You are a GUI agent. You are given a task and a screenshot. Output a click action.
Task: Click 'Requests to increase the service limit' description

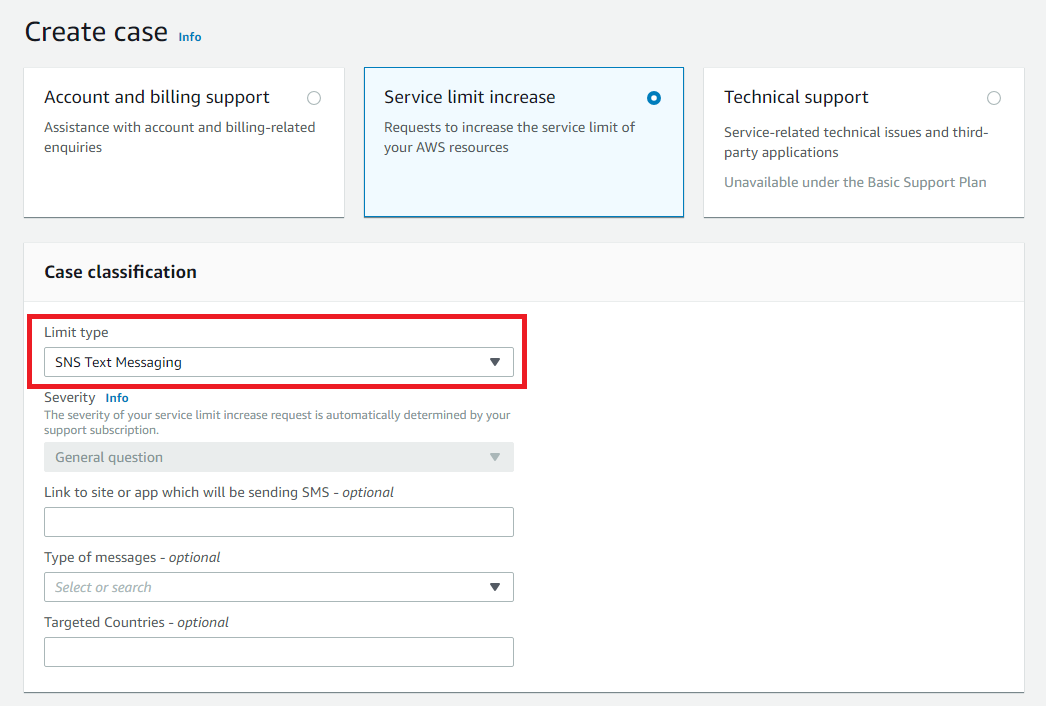509,137
